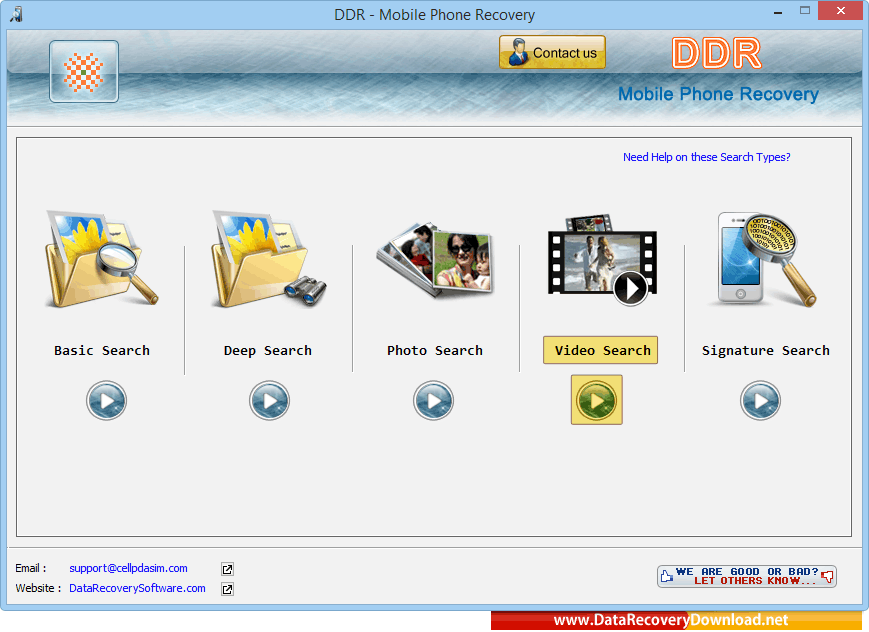This screenshot has height=632, width=869.
Task: Select the Photo Search label
Action: pos(435,350)
